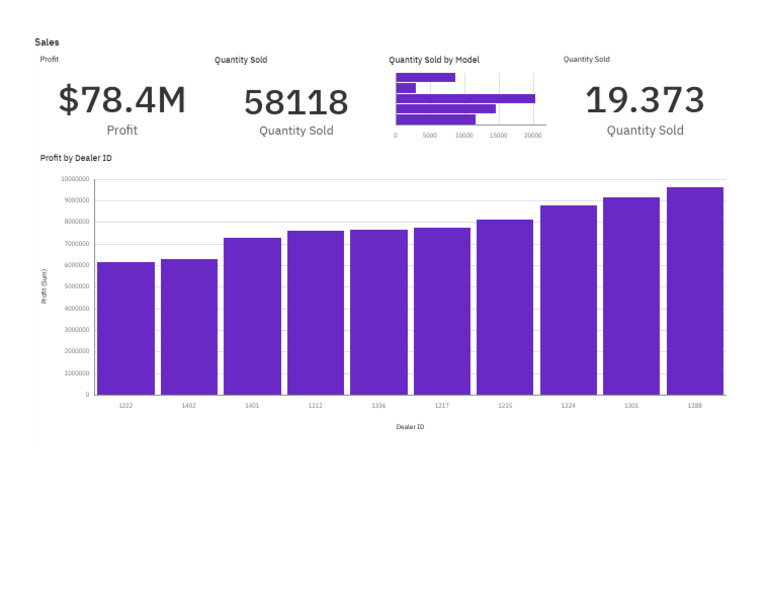Select the bar for Dealer ID 1224
Viewport: 768px width, 594px height.
pos(568,300)
